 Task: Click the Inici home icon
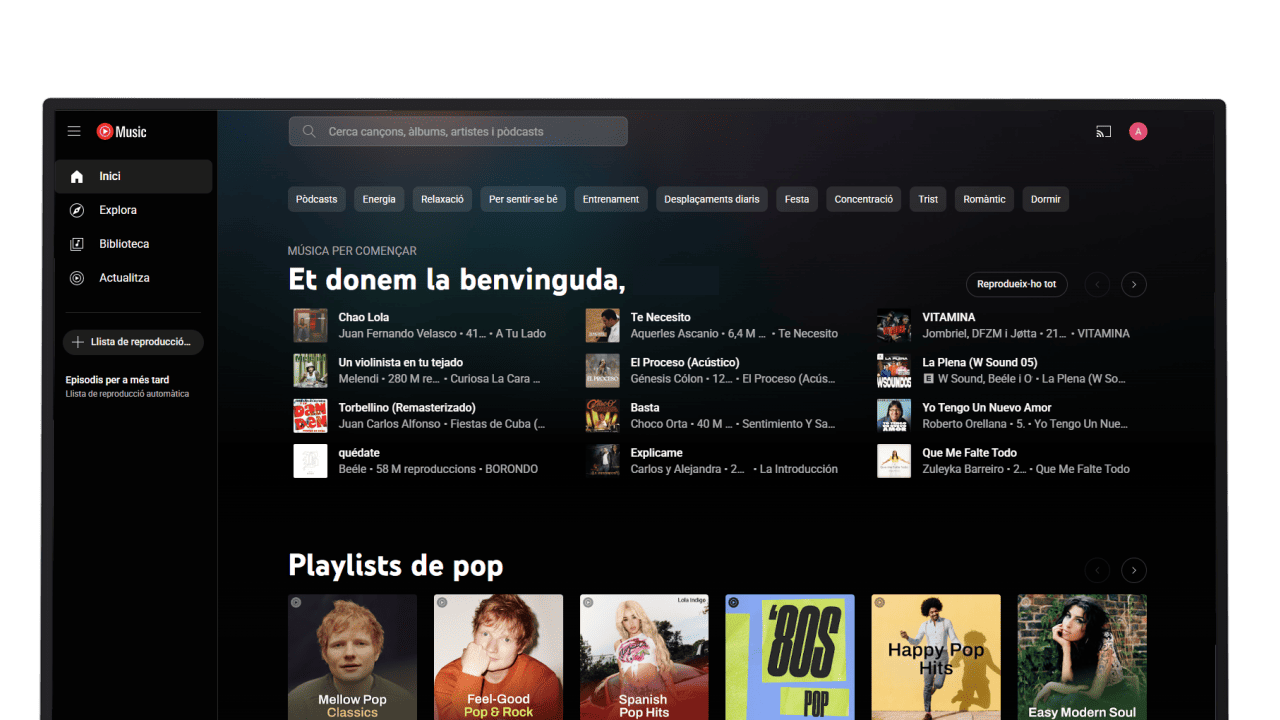click(77, 176)
